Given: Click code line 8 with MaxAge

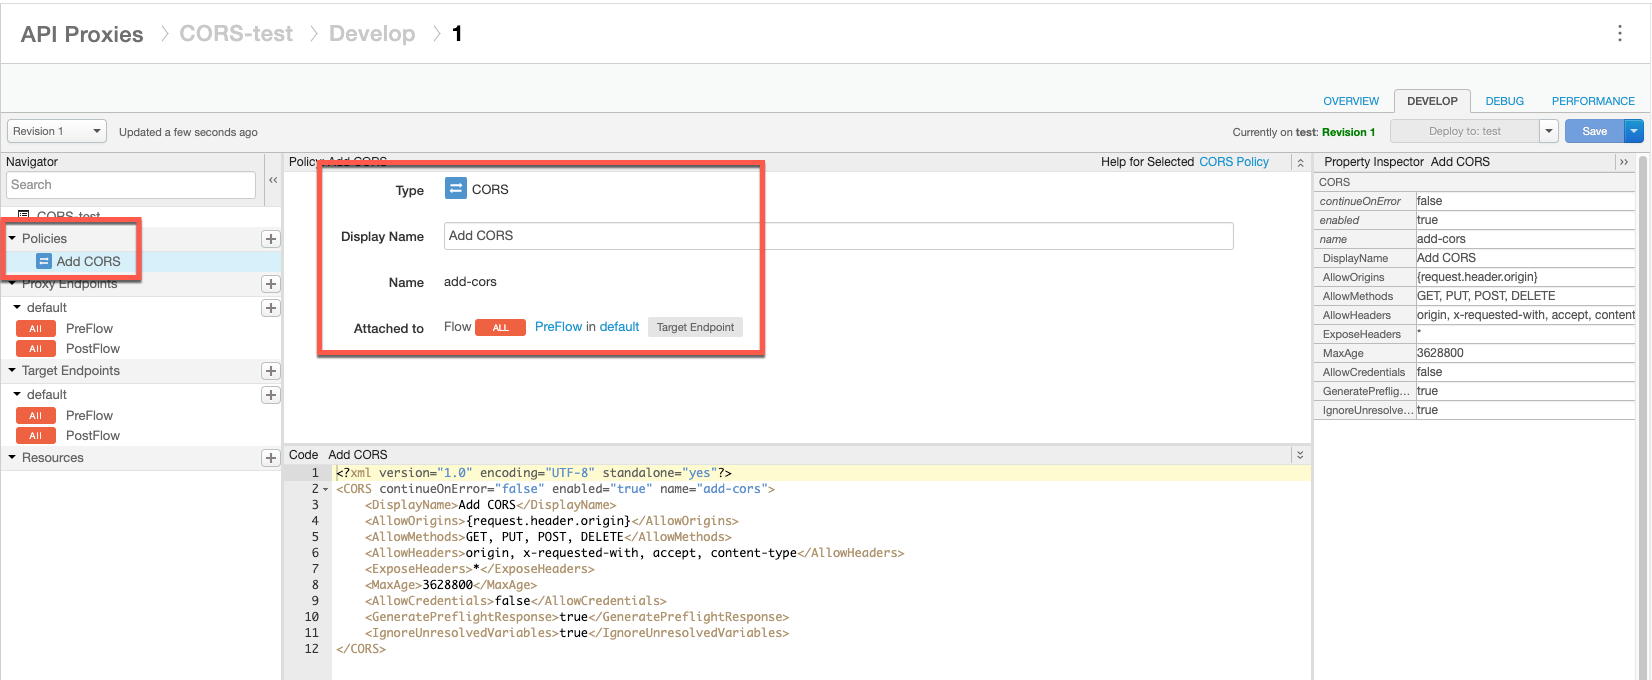Looking at the screenshot, I should click(451, 585).
